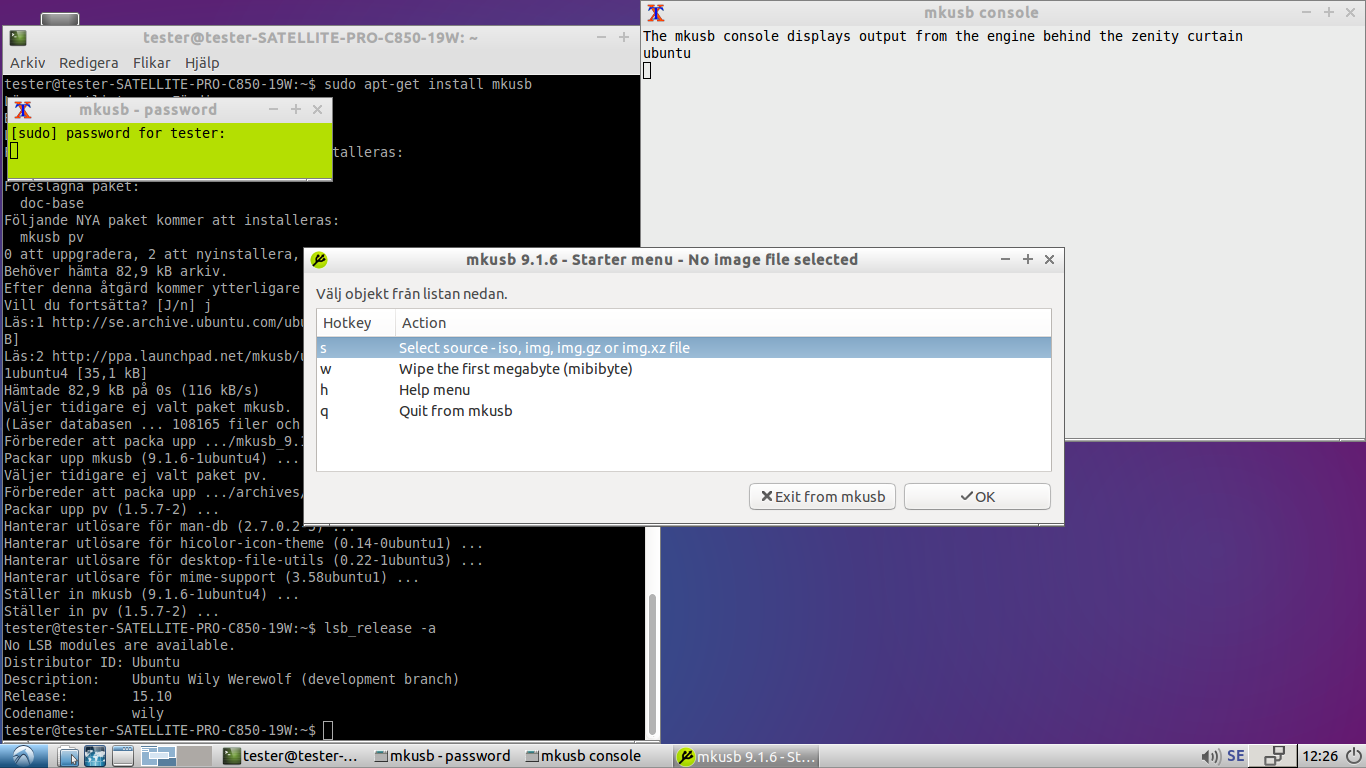Focus the sudo password entry area
1366x768 pixels.
pos(170,151)
